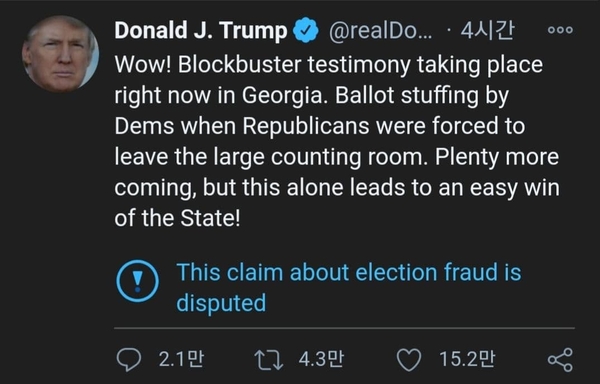Click the 'Wow! Blockbuster testimony' tweet line
600x384 pixels.
click(x=329, y=65)
